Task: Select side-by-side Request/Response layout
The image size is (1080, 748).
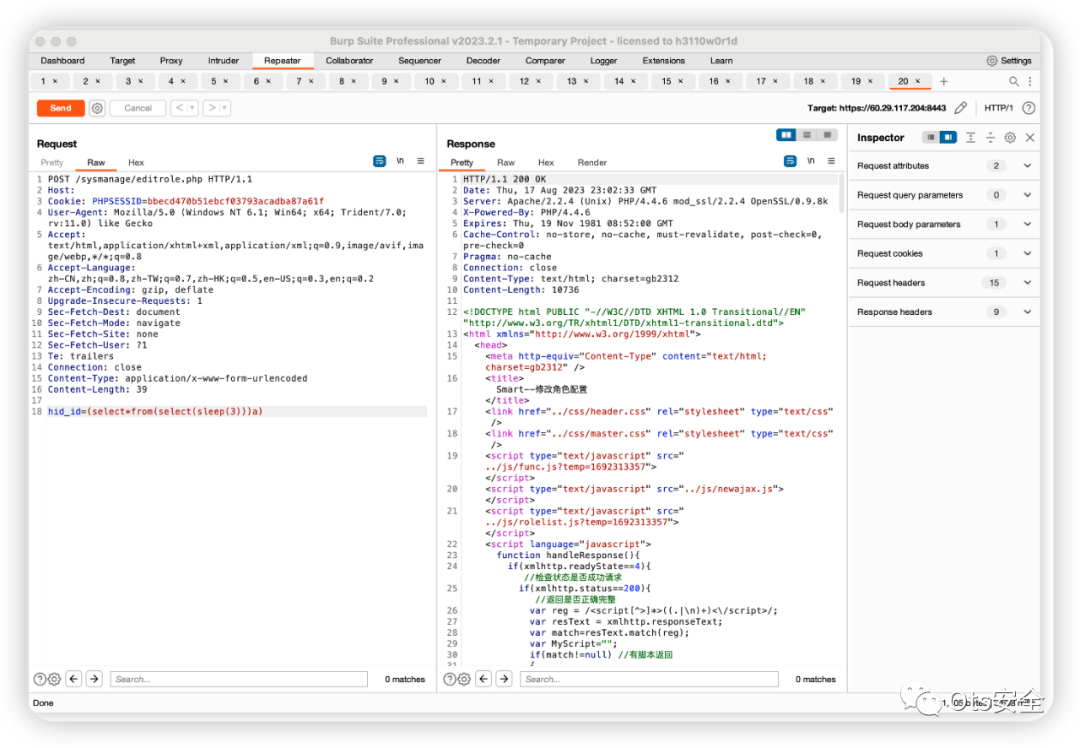Action: pyautogui.click(x=786, y=135)
